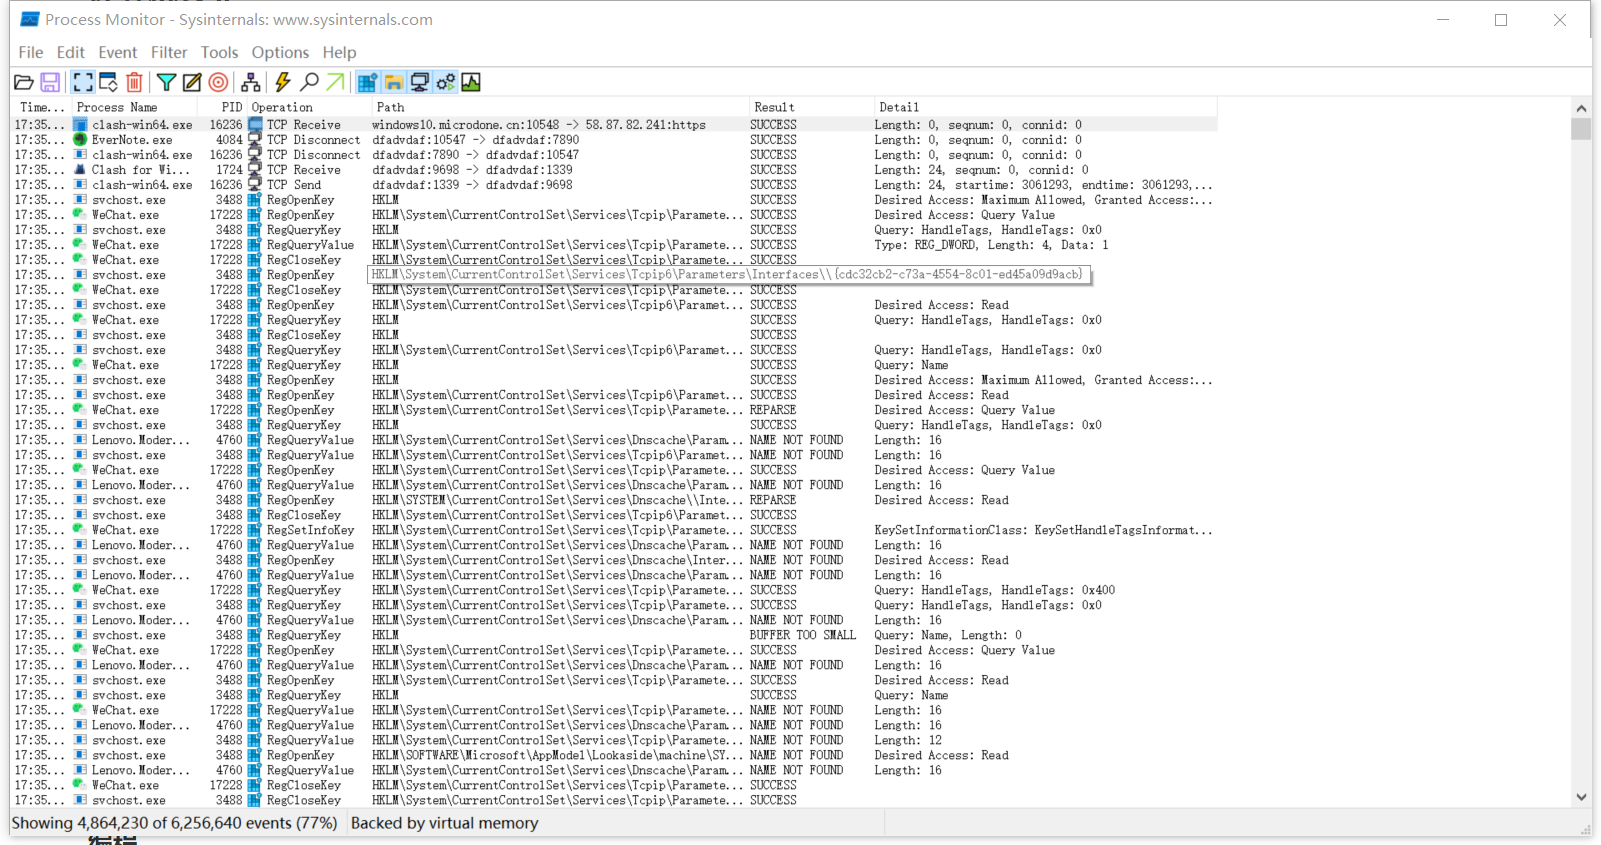Open the Highlight pencil icon
Viewport: 1601px width, 845px height.
tap(192, 82)
